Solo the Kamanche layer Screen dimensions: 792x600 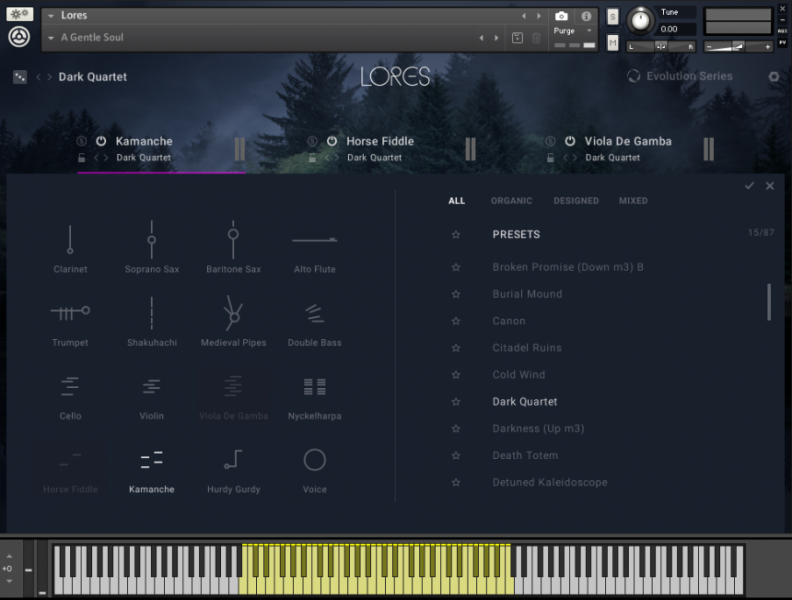[x=81, y=141]
